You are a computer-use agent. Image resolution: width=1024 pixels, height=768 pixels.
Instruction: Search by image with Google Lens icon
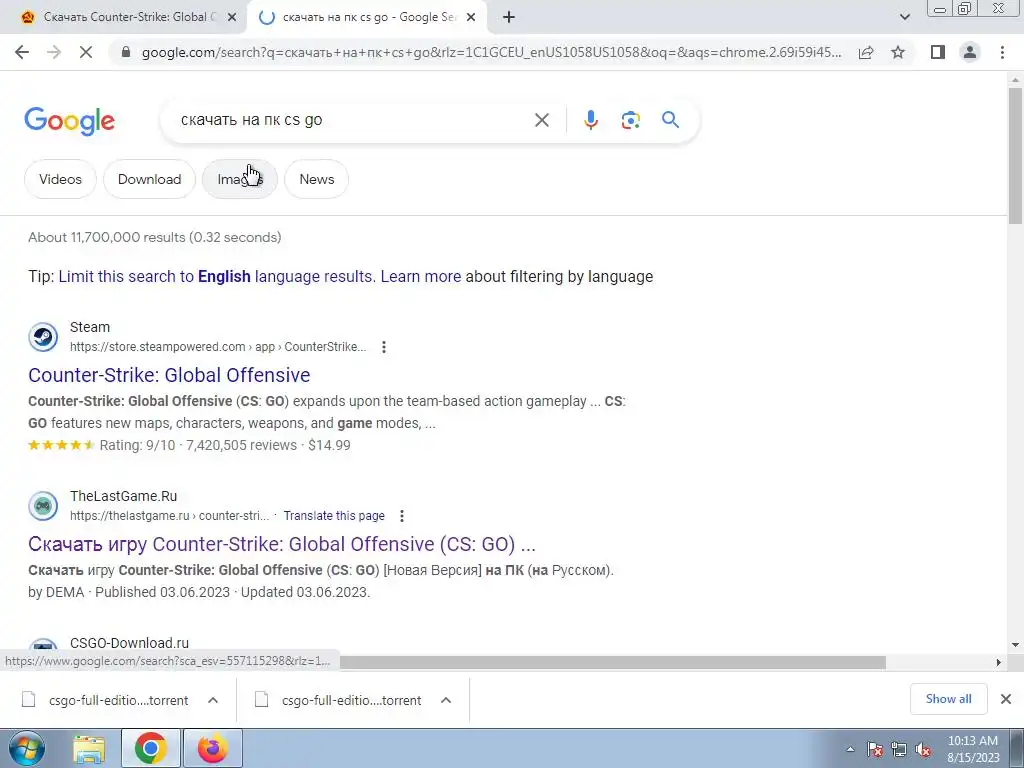point(630,120)
